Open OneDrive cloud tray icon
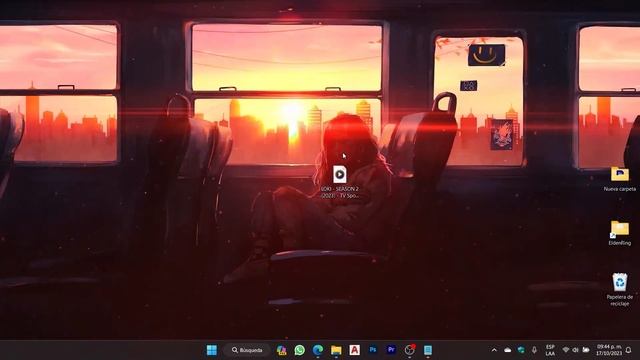This screenshot has width=640, height=360. point(508,350)
